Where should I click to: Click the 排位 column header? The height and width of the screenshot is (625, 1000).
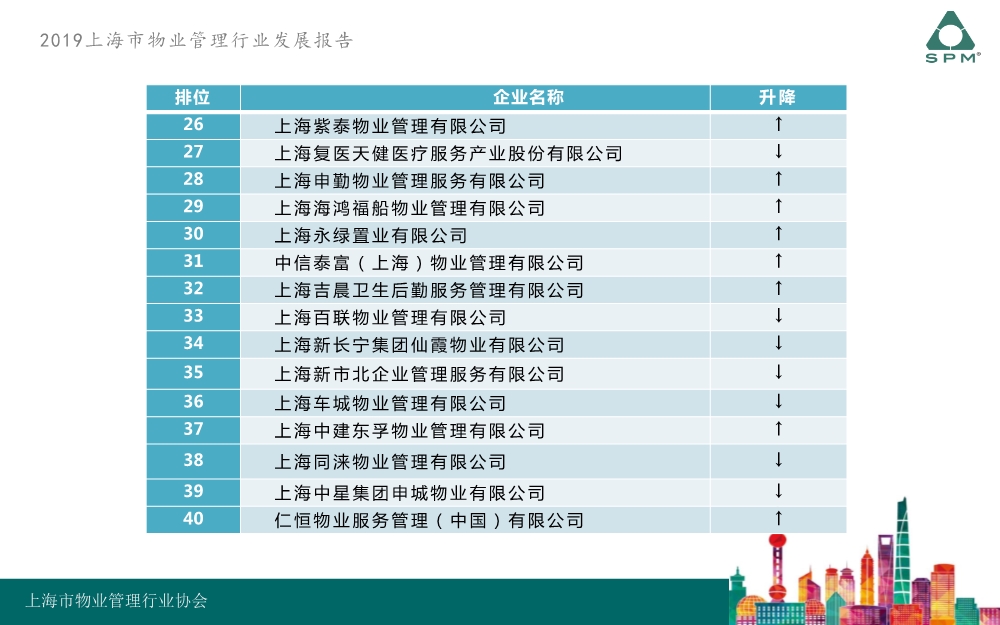pyautogui.click(x=193, y=97)
